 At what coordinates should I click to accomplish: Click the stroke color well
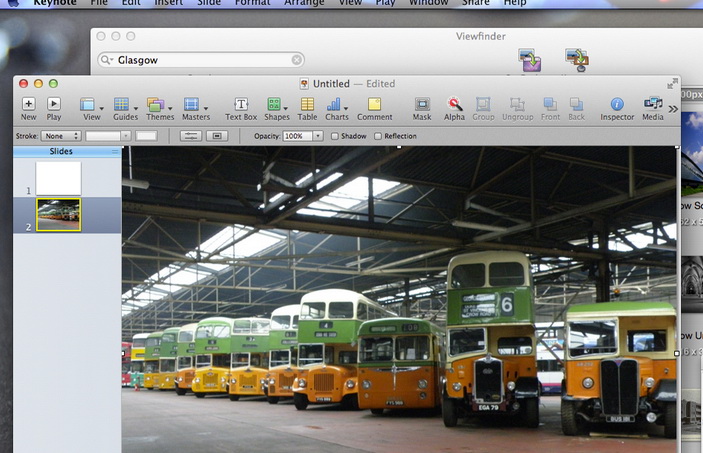pos(146,136)
